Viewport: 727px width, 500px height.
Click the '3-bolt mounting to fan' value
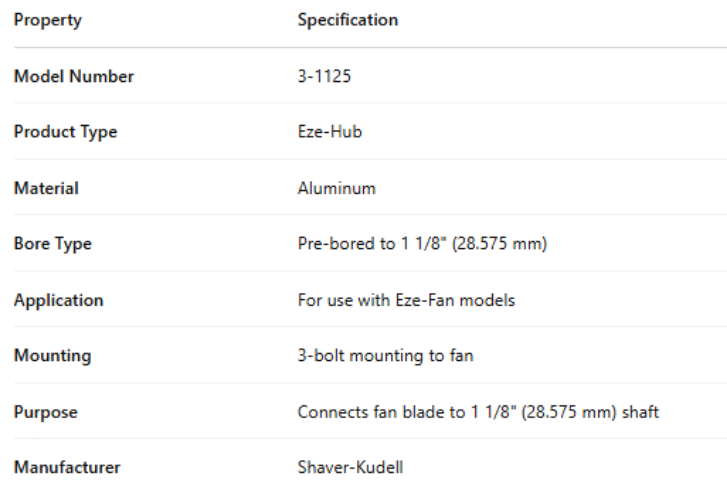pos(385,356)
